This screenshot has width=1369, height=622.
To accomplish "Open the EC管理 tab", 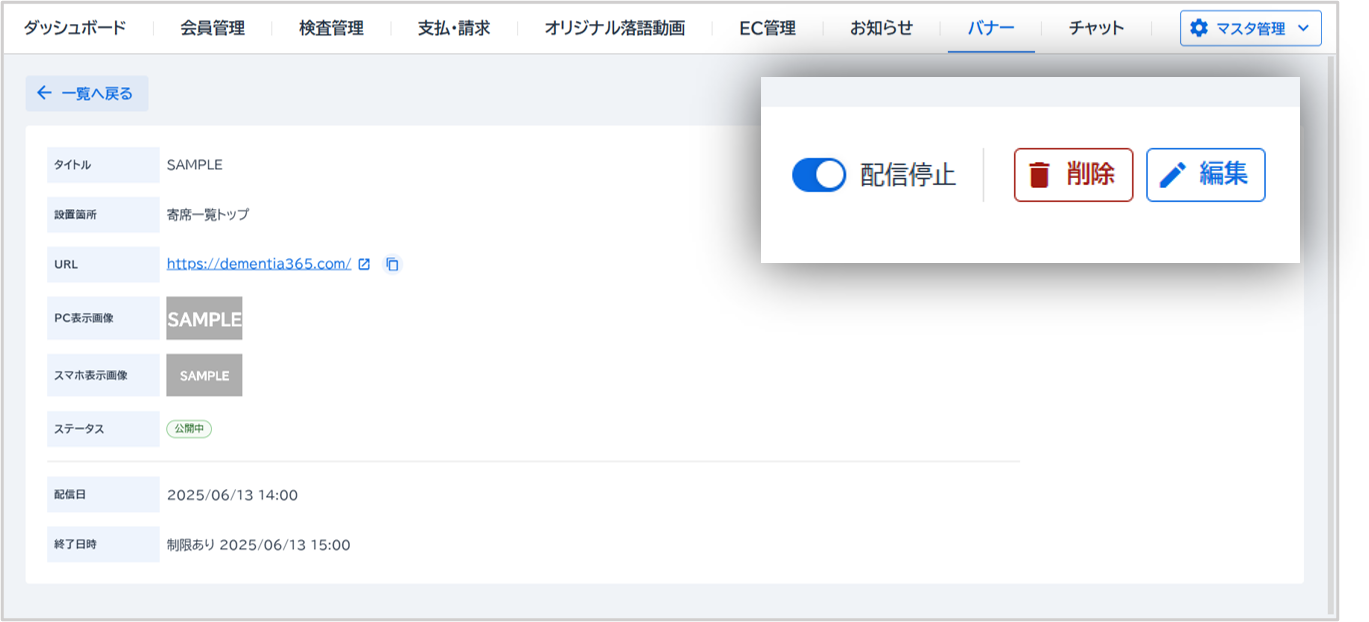I will pyautogui.click(x=767, y=28).
